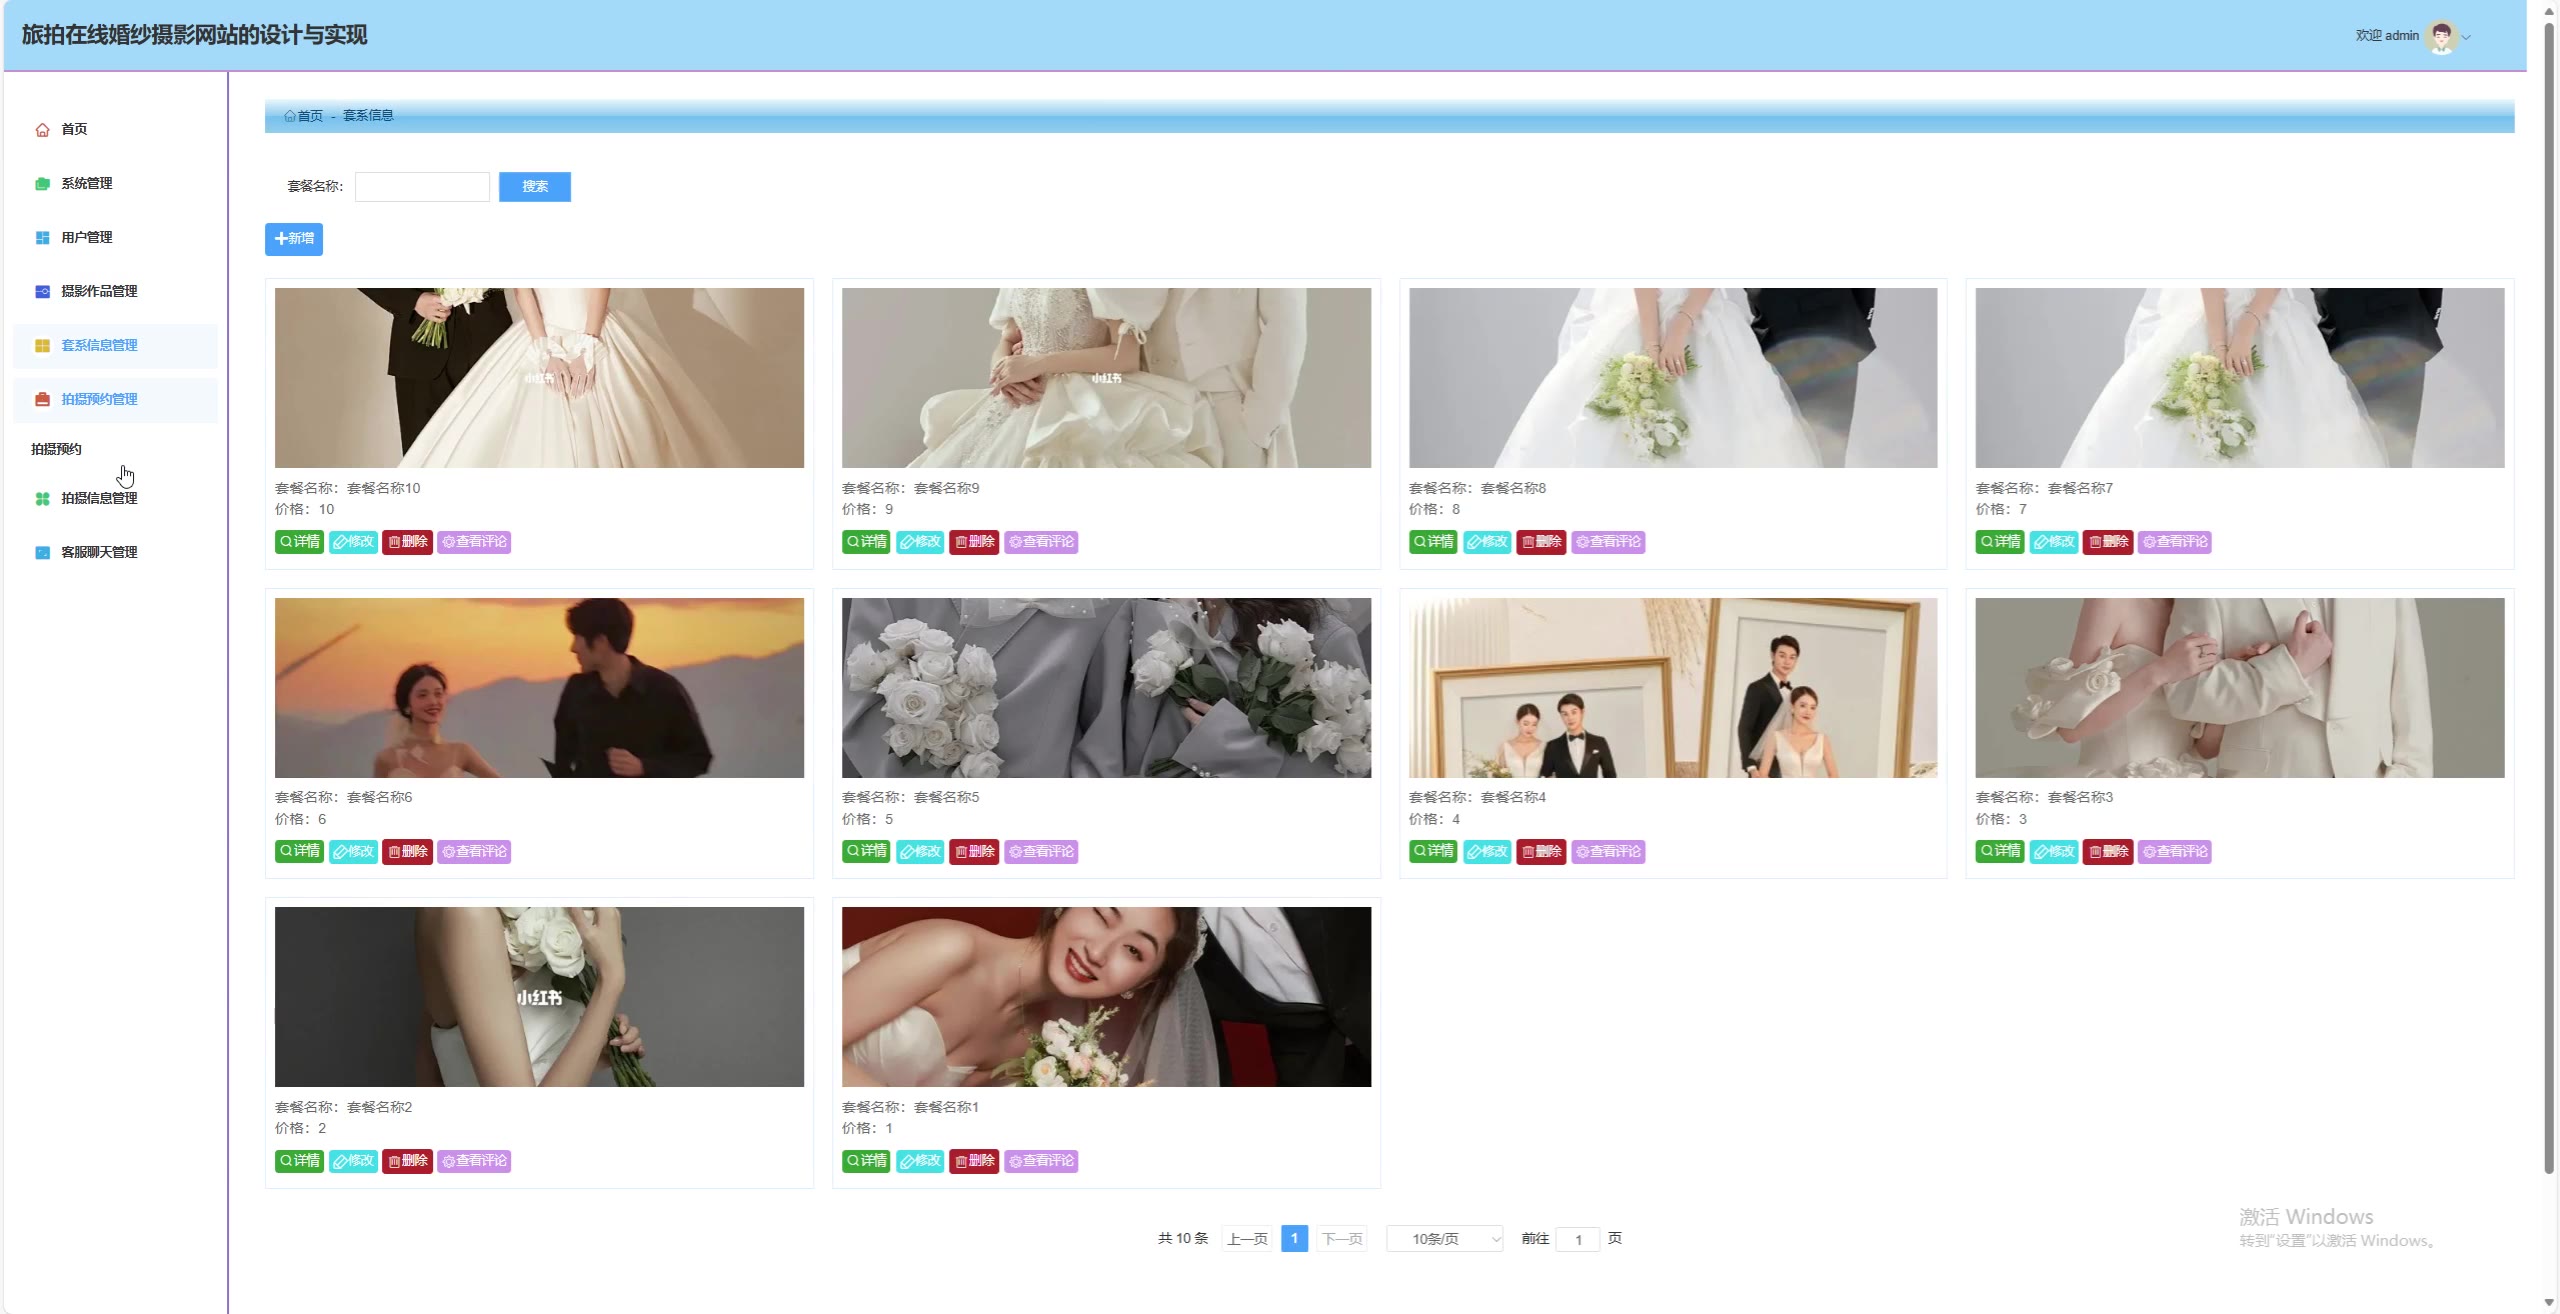Click the 系统管理 green sidebar icon
2560x1314 pixels.
pyautogui.click(x=42, y=184)
